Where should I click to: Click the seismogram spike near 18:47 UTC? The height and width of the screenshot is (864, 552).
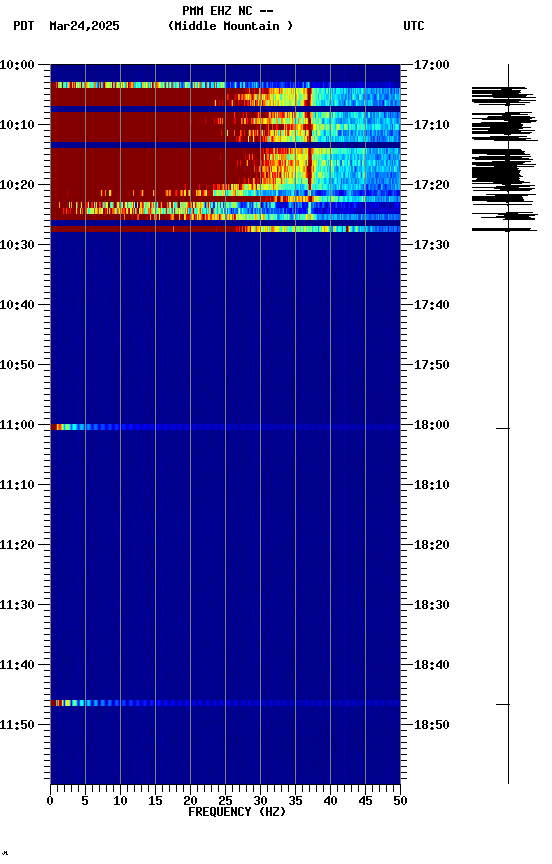point(503,704)
